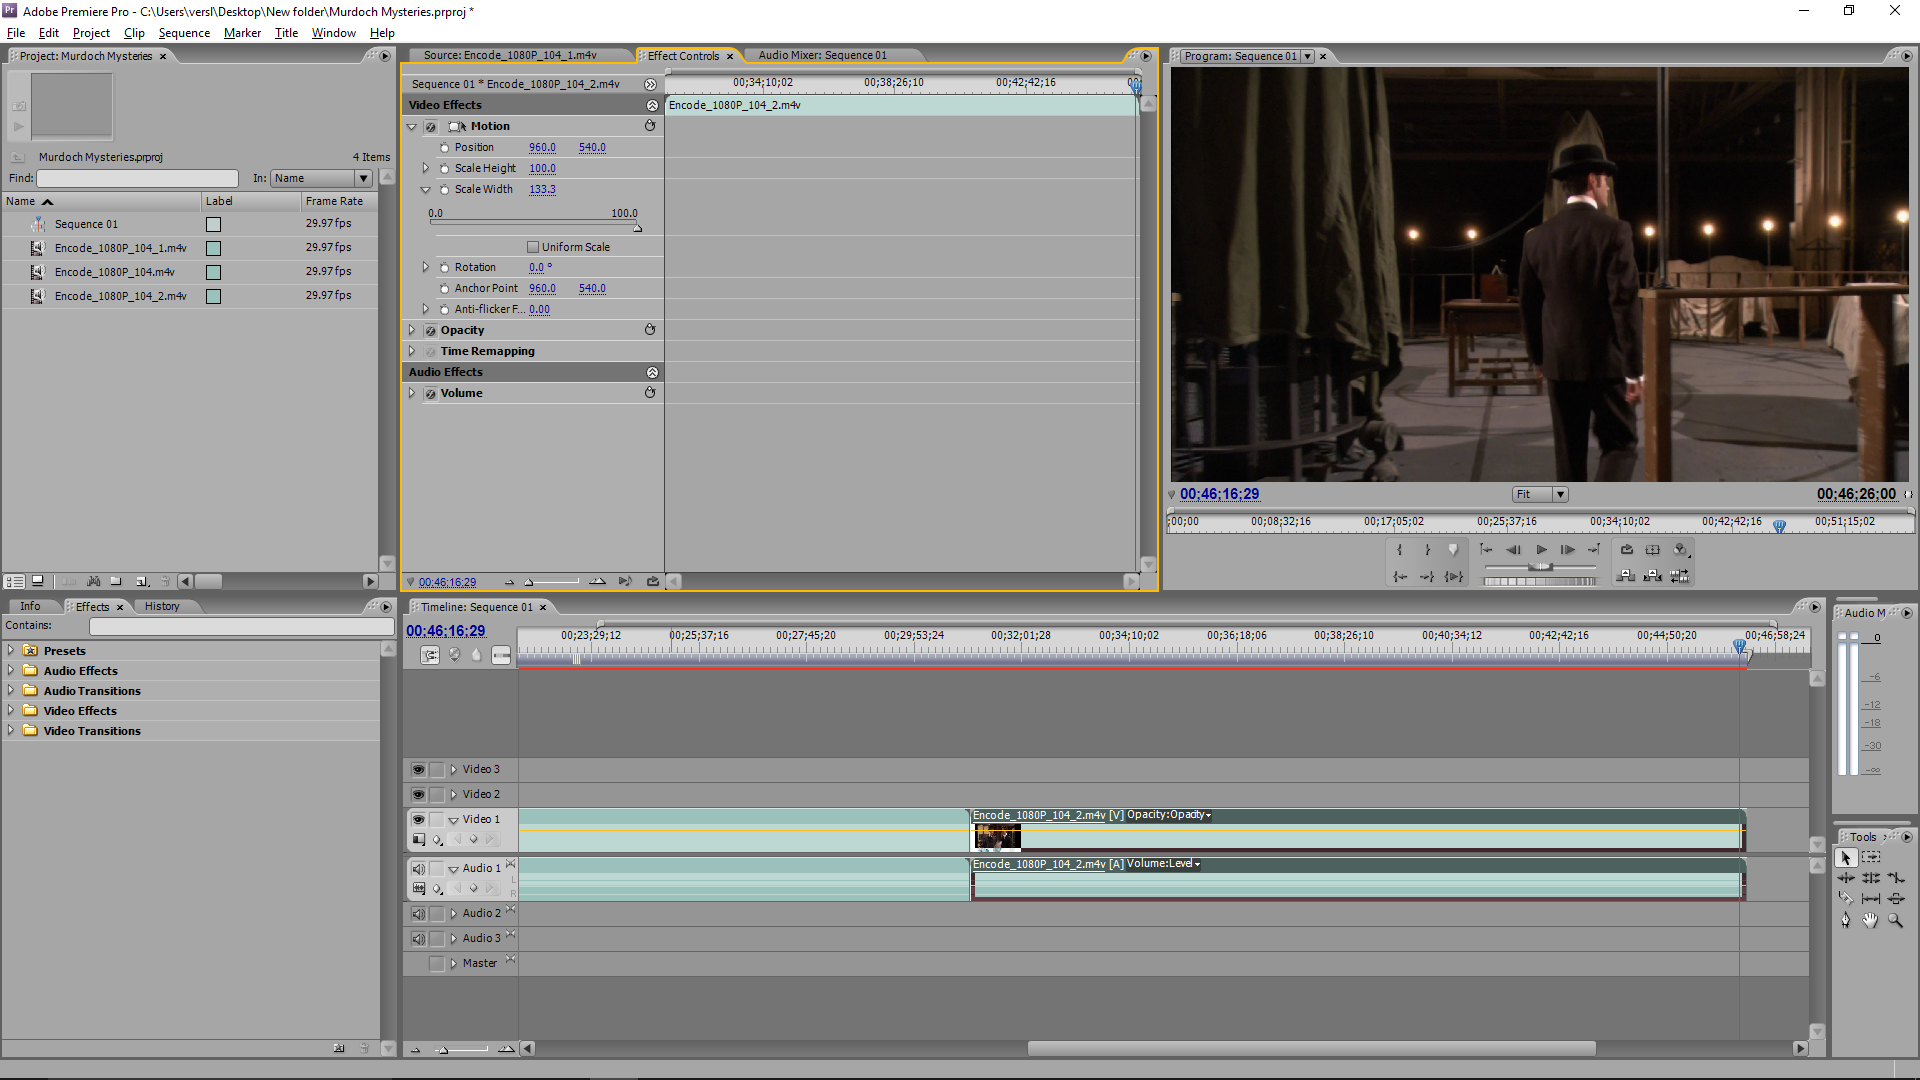Hide Video 1 track with eye toggle

[x=418, y=818]
